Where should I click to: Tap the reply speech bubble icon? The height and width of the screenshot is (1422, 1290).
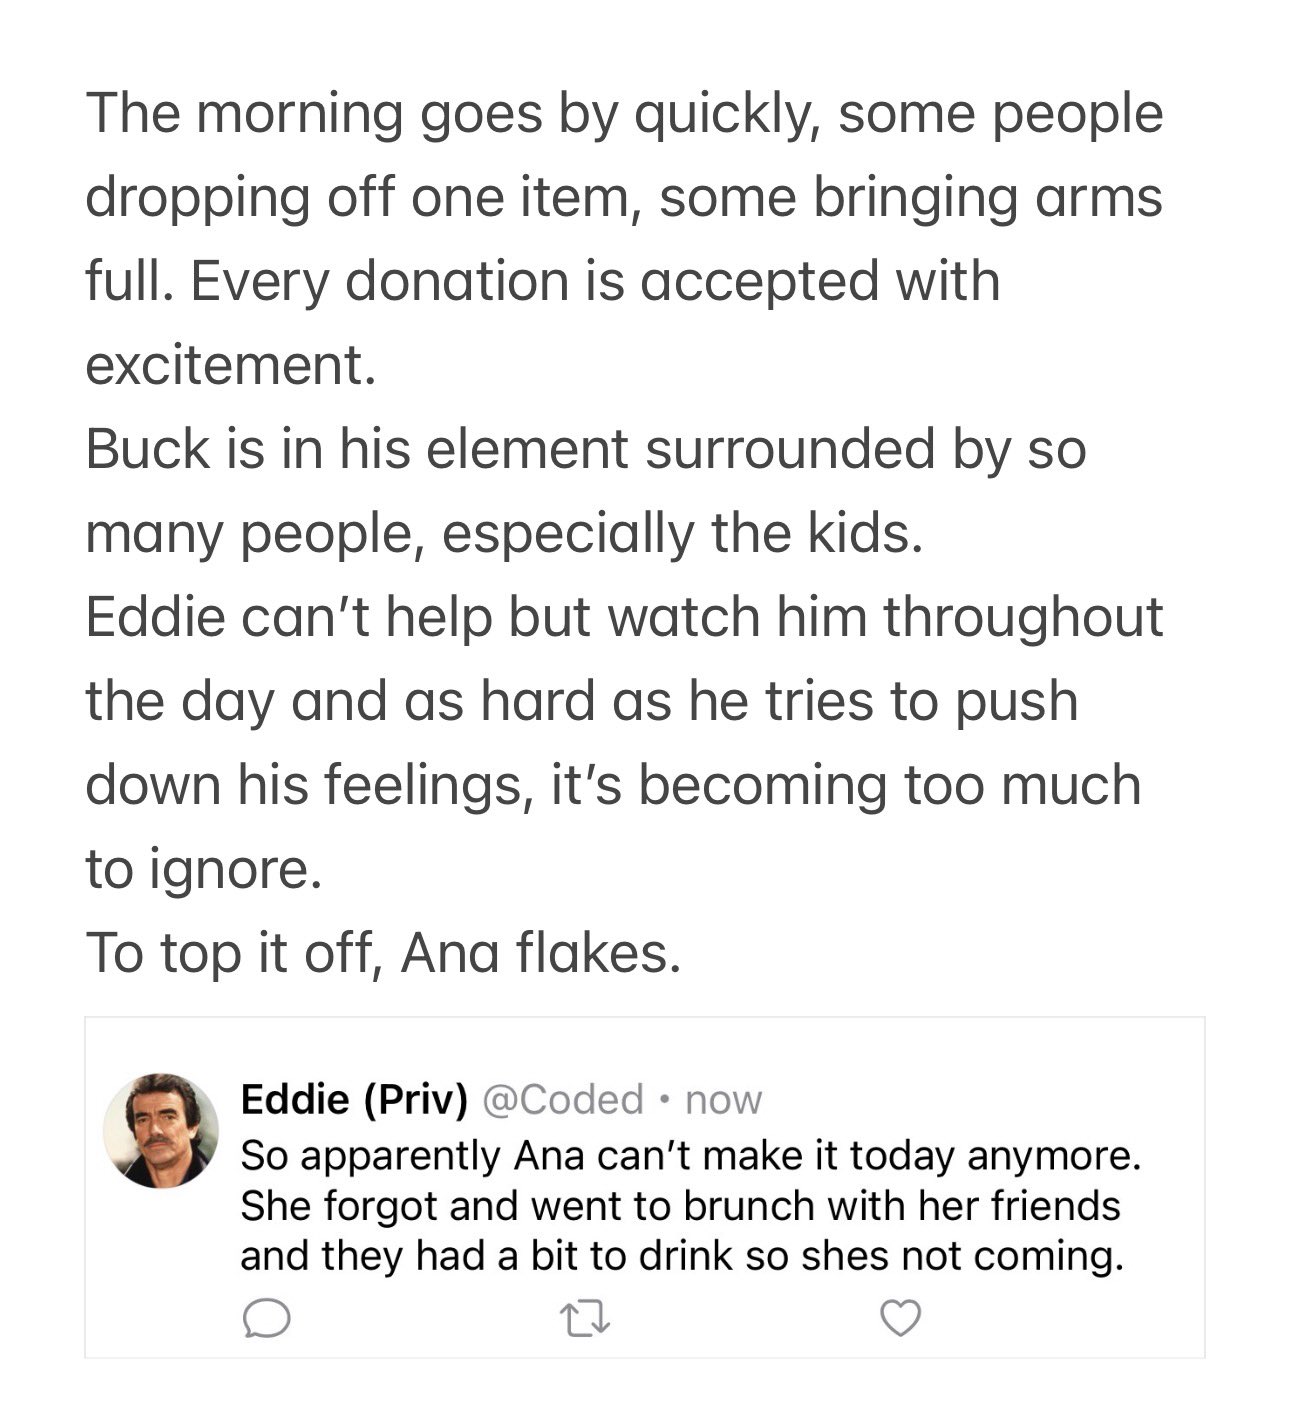pos(266,1319)
